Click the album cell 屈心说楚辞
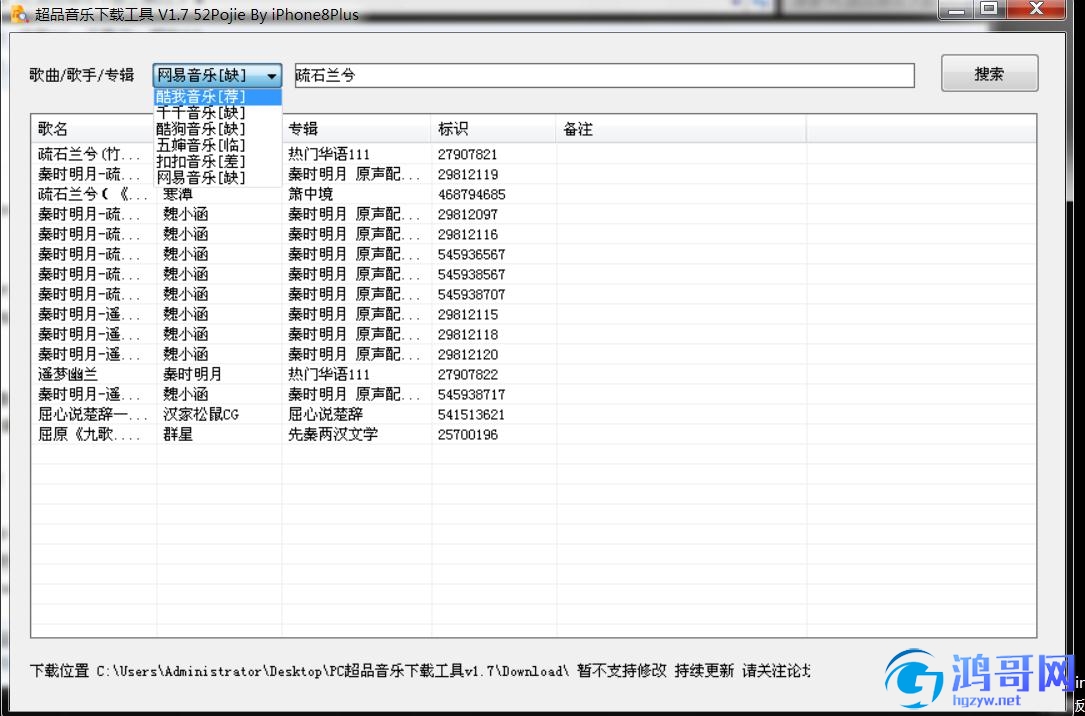 click(x=326, y=415)
